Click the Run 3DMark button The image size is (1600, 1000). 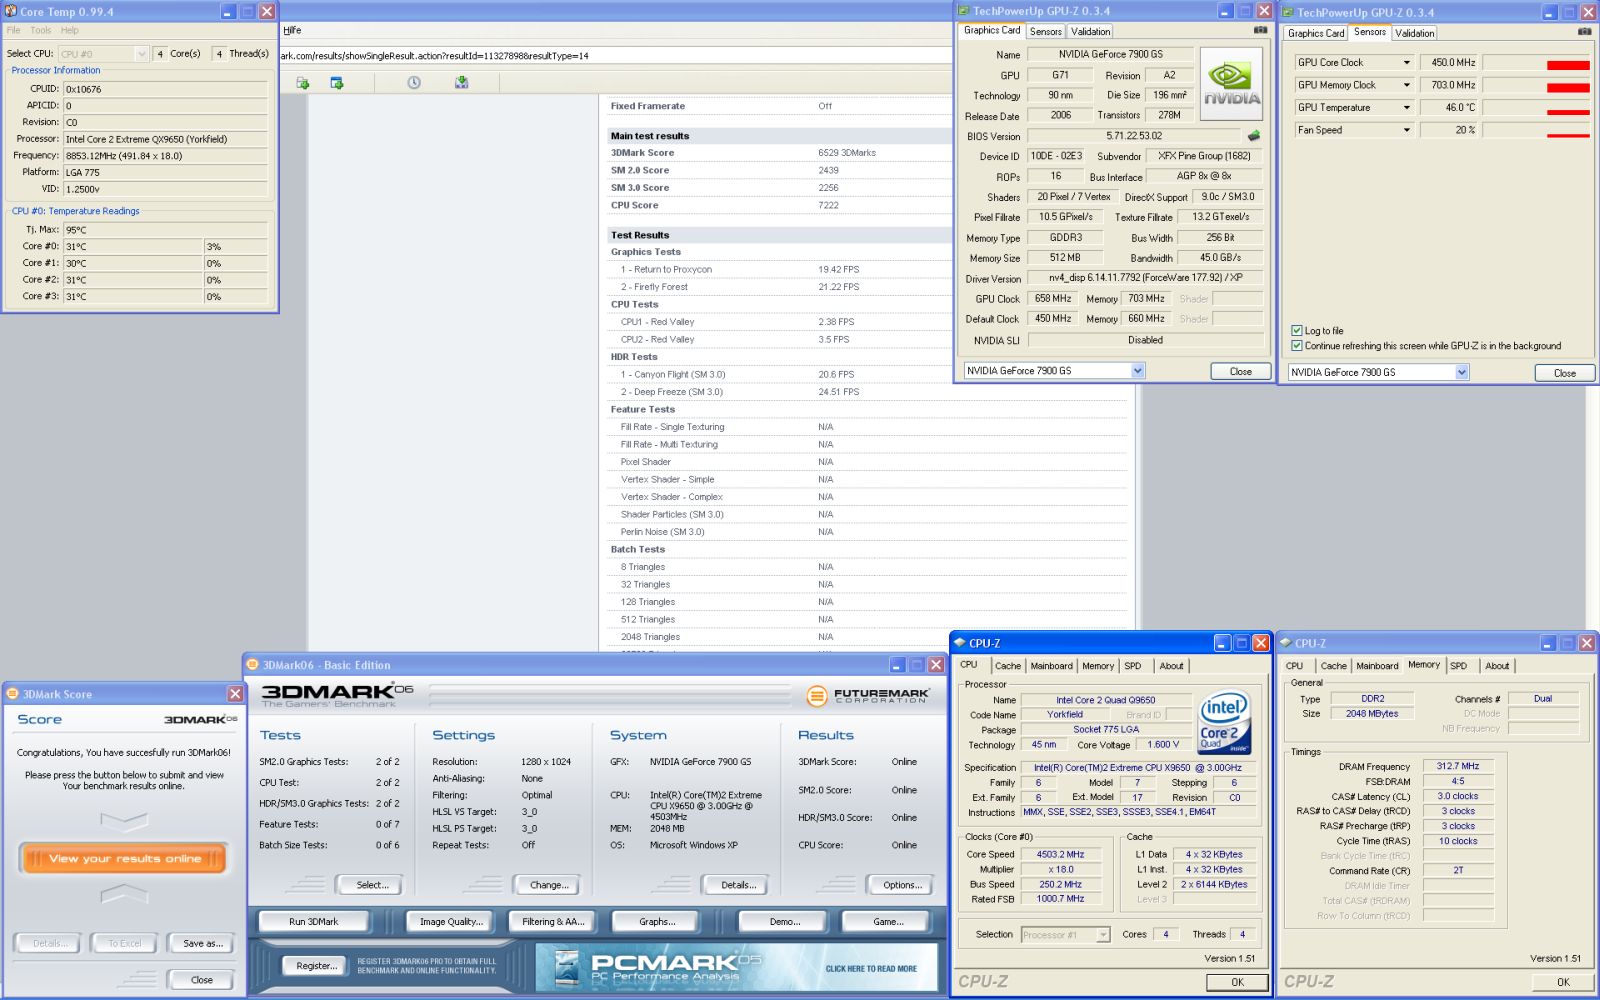tap(314, 922)
